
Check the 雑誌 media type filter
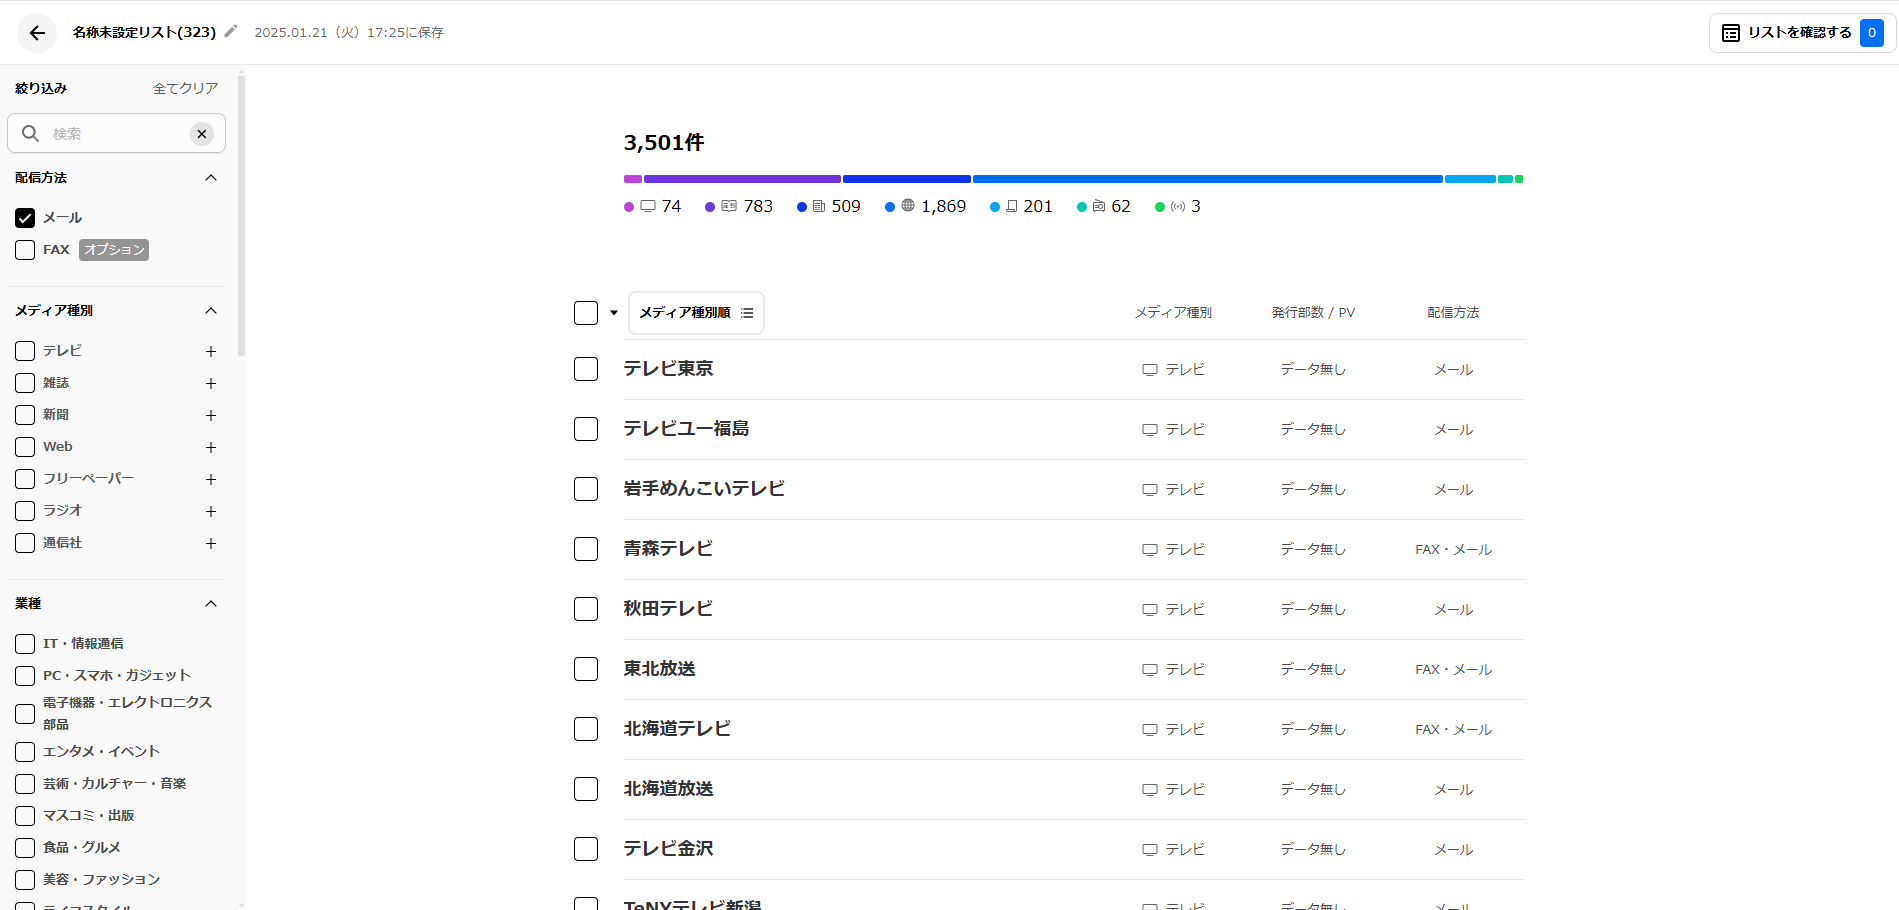(x=25, y=383)
